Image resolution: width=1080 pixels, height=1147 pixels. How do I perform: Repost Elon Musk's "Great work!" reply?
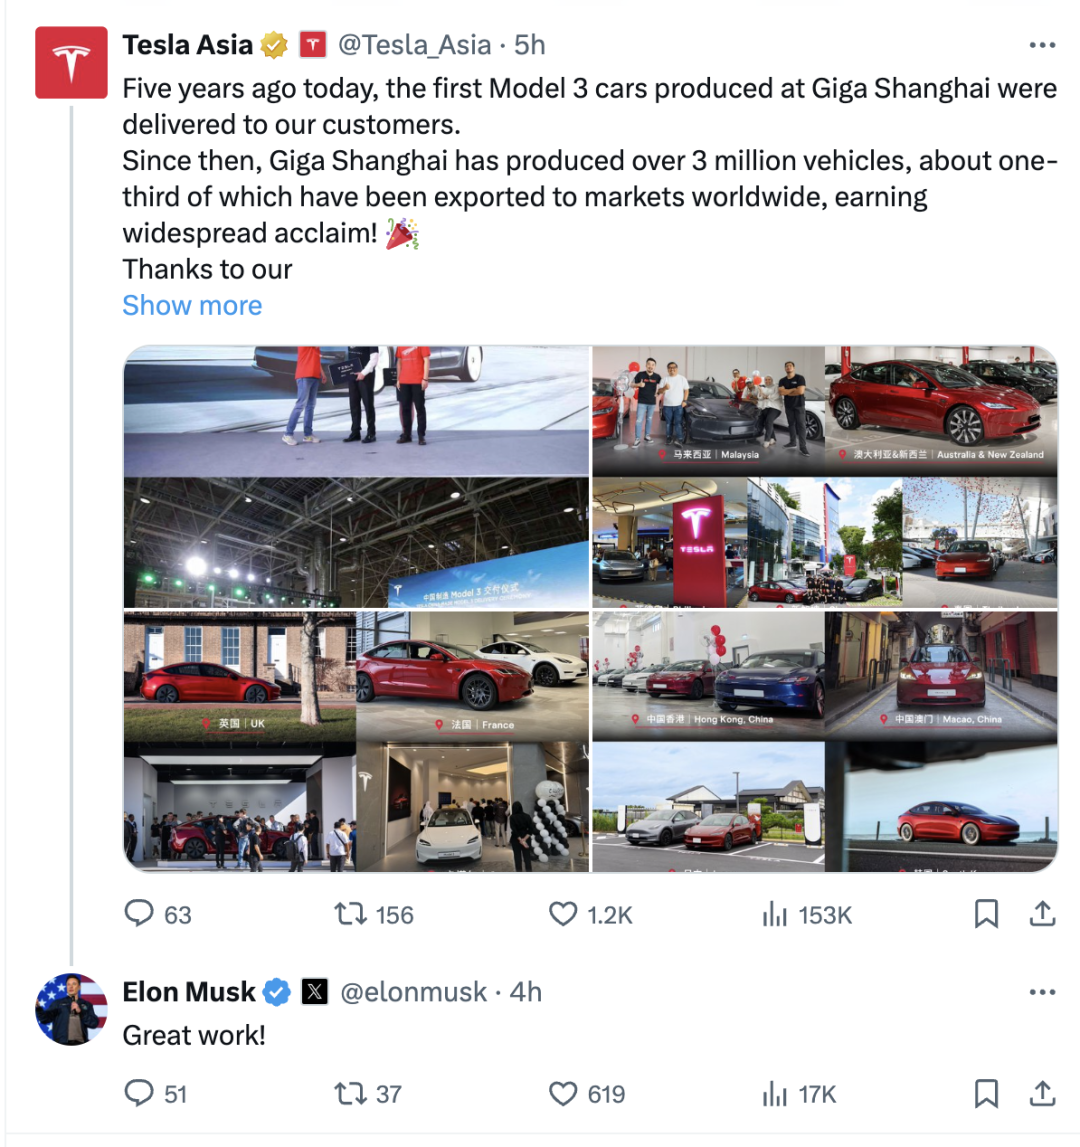[349, 1094]
